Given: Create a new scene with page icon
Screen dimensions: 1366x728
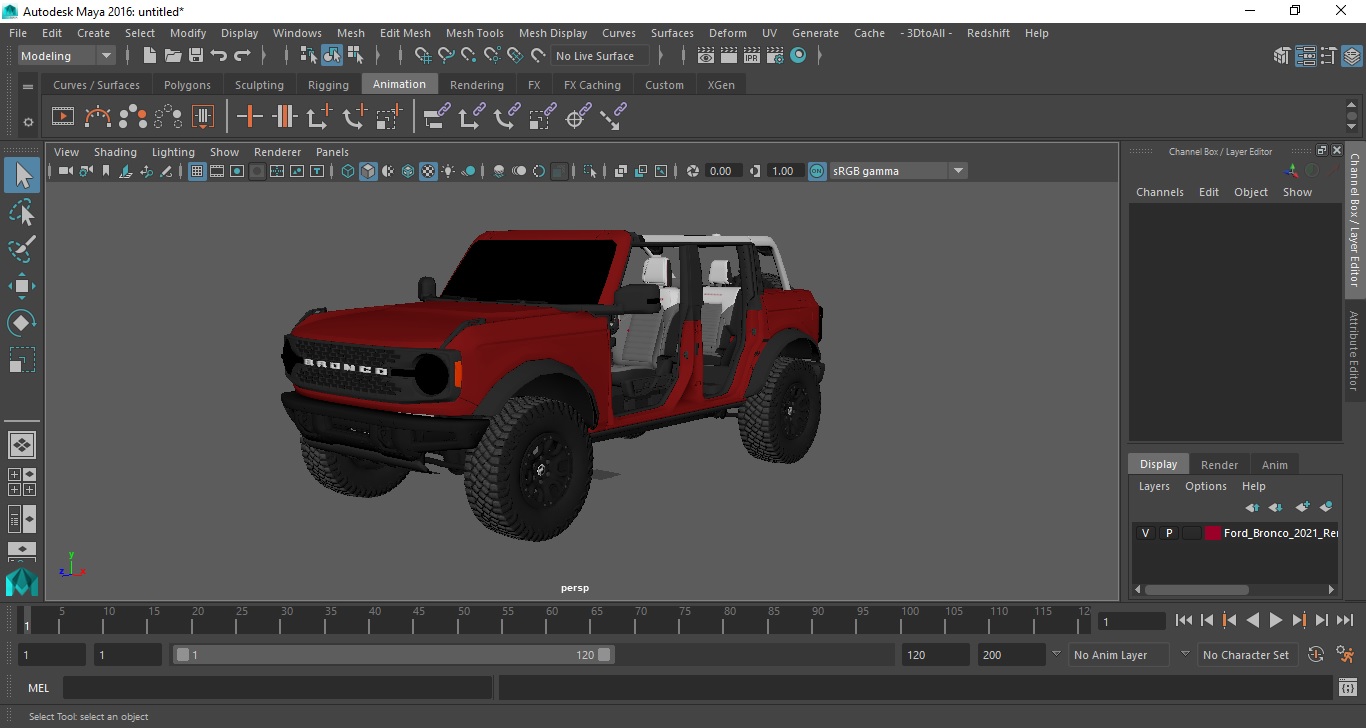Looking at the screenshot, I should pyautogui.click(x=149, y=55).
